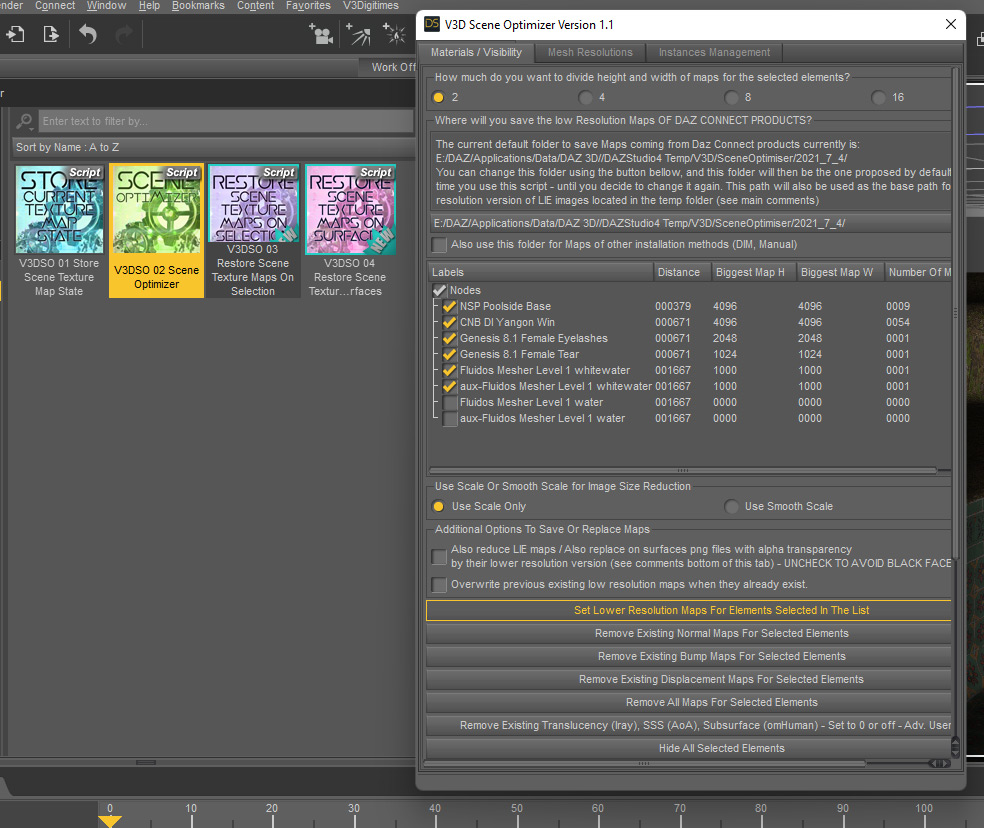Click the scroll stepper beside Hide All button
The image size is (984, 828).
[x=955, y=747]
